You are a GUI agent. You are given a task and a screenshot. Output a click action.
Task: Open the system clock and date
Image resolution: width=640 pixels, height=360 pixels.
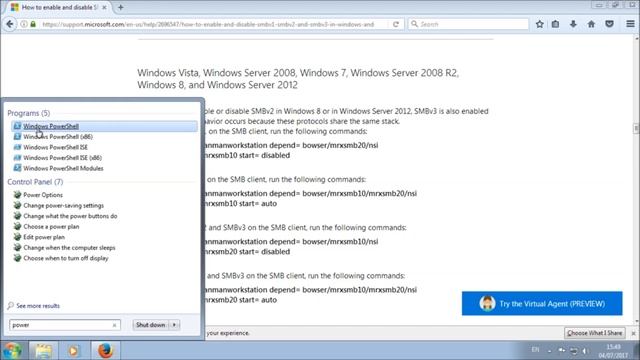point(614,351)
